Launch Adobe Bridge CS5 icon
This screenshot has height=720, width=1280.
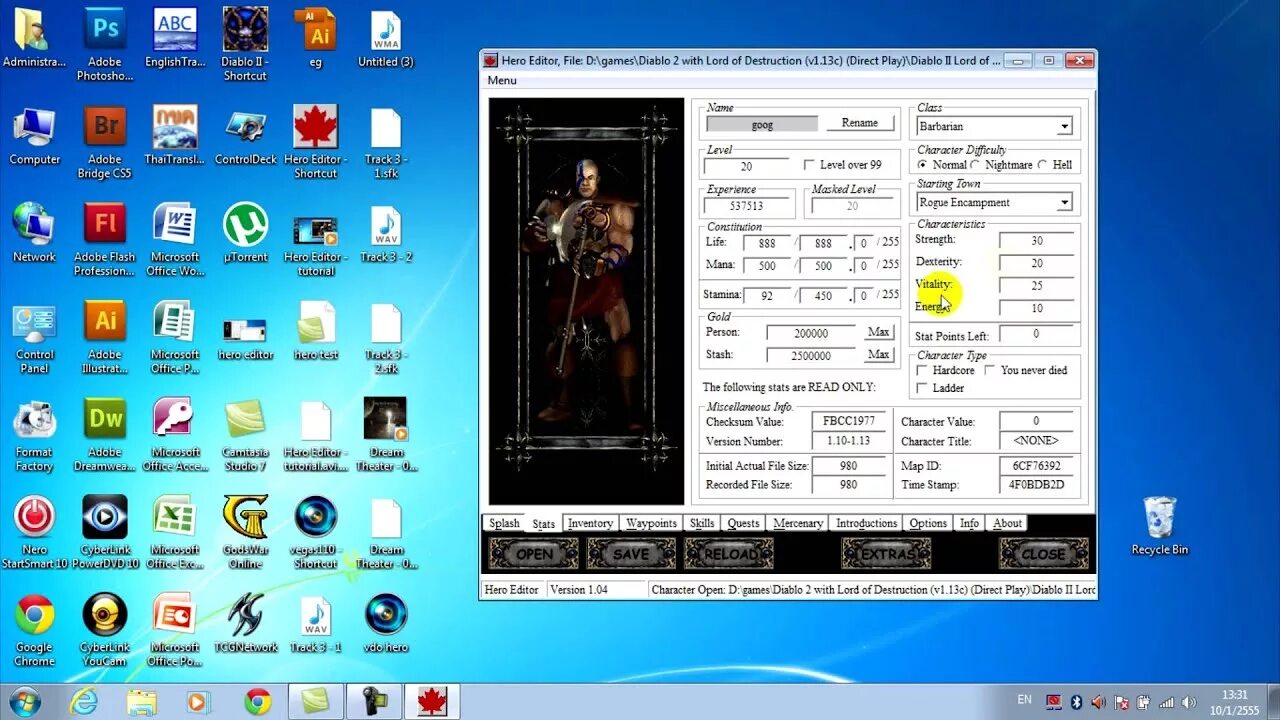pyautogui.click(x=105, y=142)
